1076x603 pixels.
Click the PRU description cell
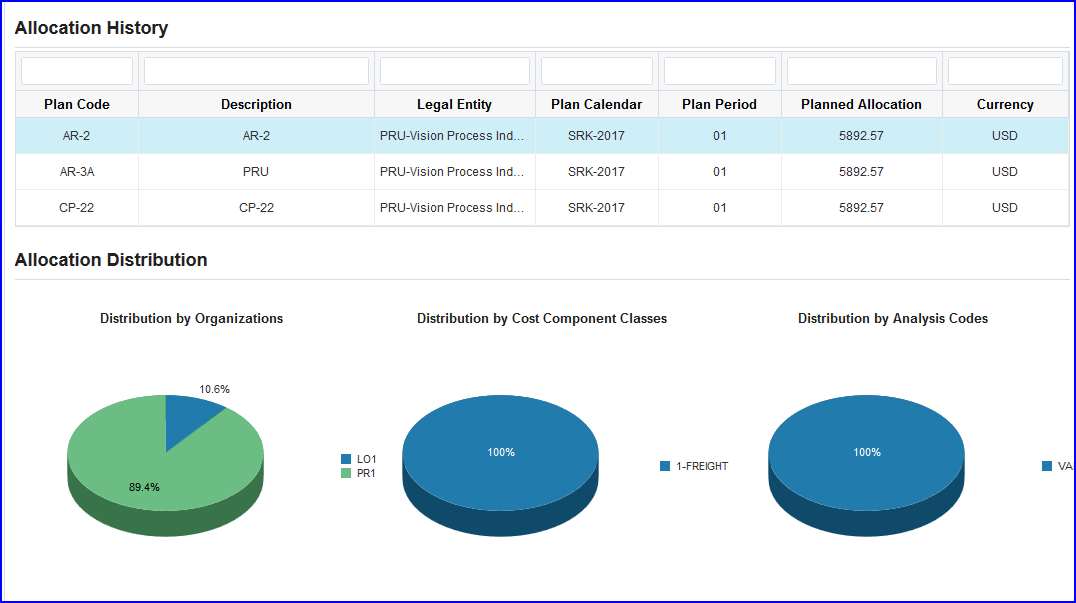pos(256,172)
